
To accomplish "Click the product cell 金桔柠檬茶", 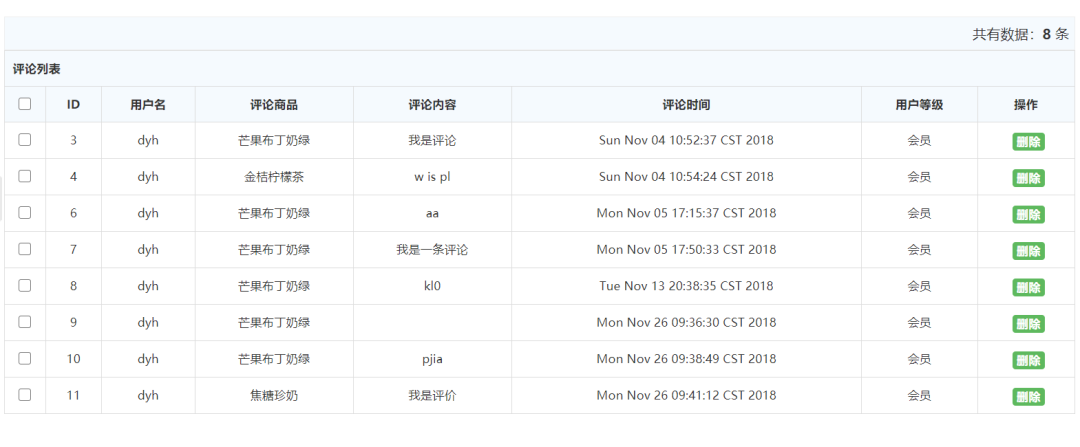I will point(274,177).
